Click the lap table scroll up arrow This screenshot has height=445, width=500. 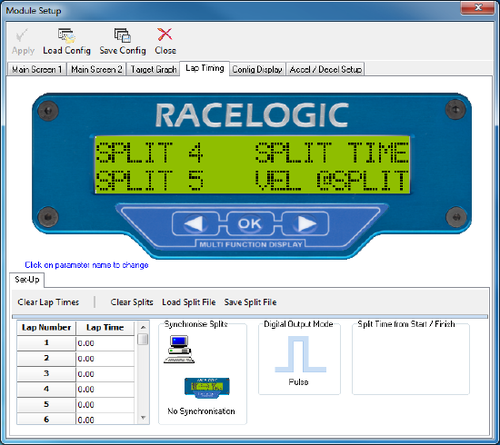[x=143, y=327]
